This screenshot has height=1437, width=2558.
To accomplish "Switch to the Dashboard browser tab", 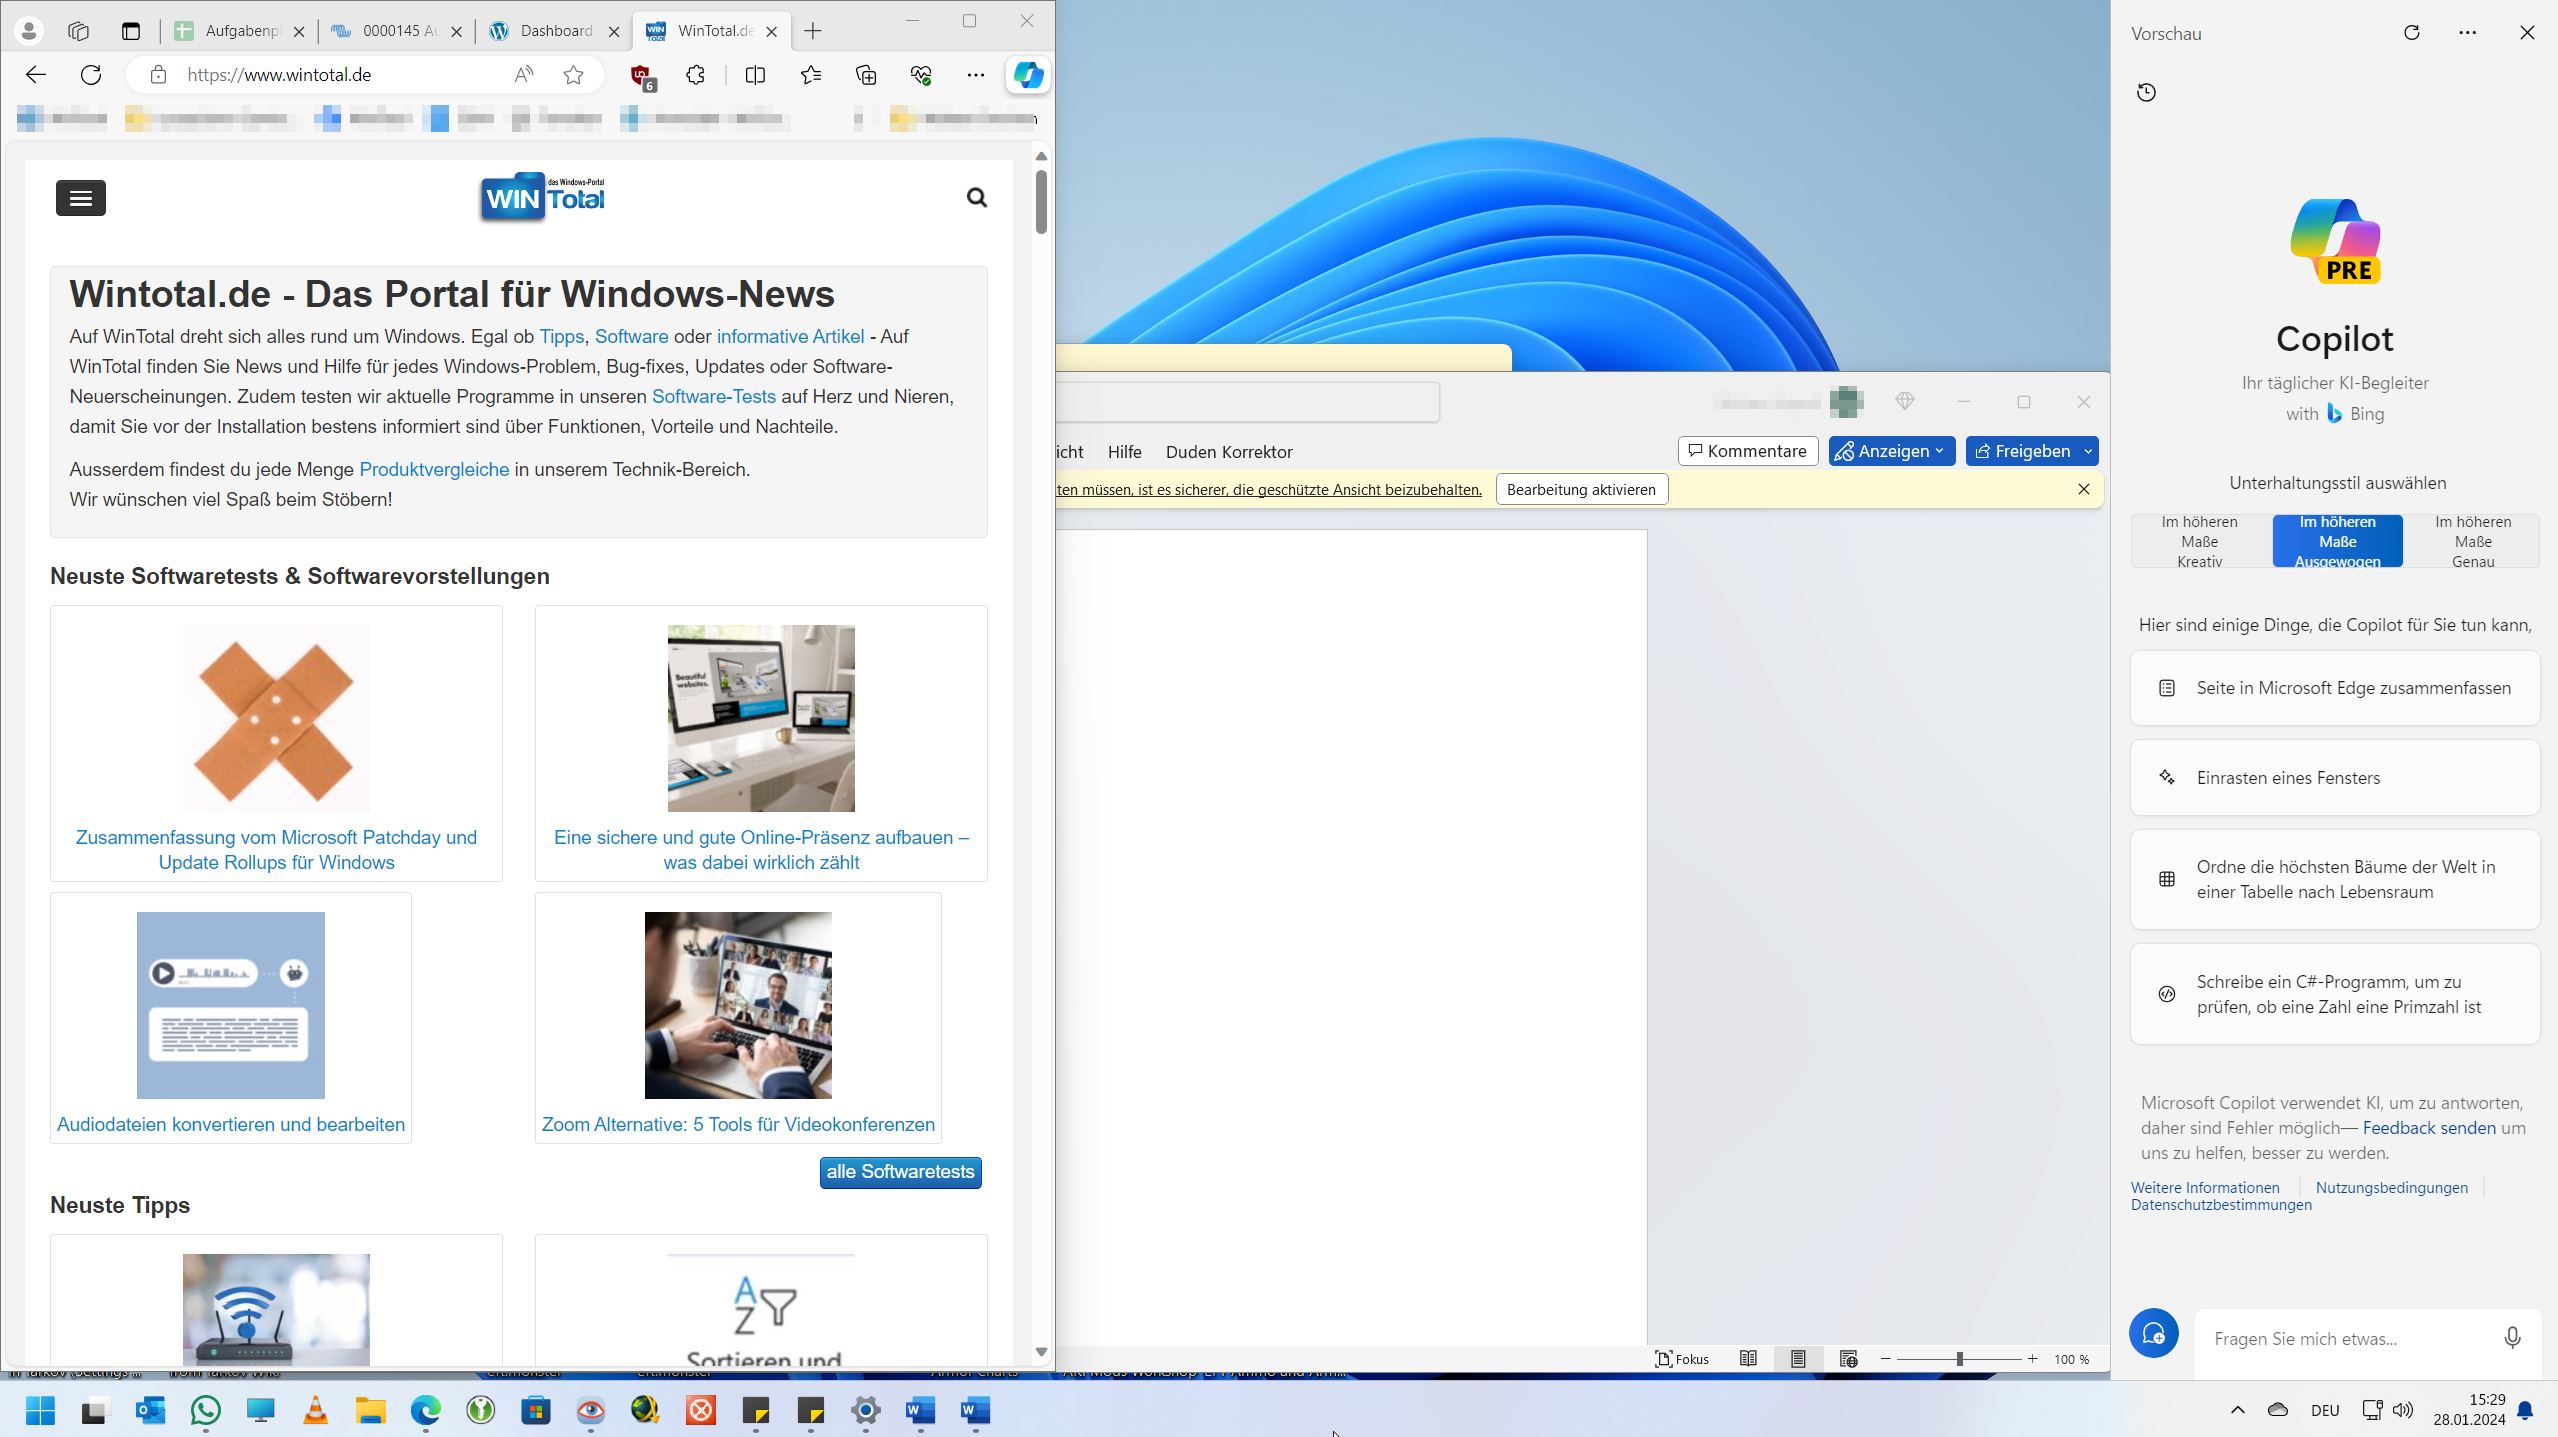I will 555,31.
